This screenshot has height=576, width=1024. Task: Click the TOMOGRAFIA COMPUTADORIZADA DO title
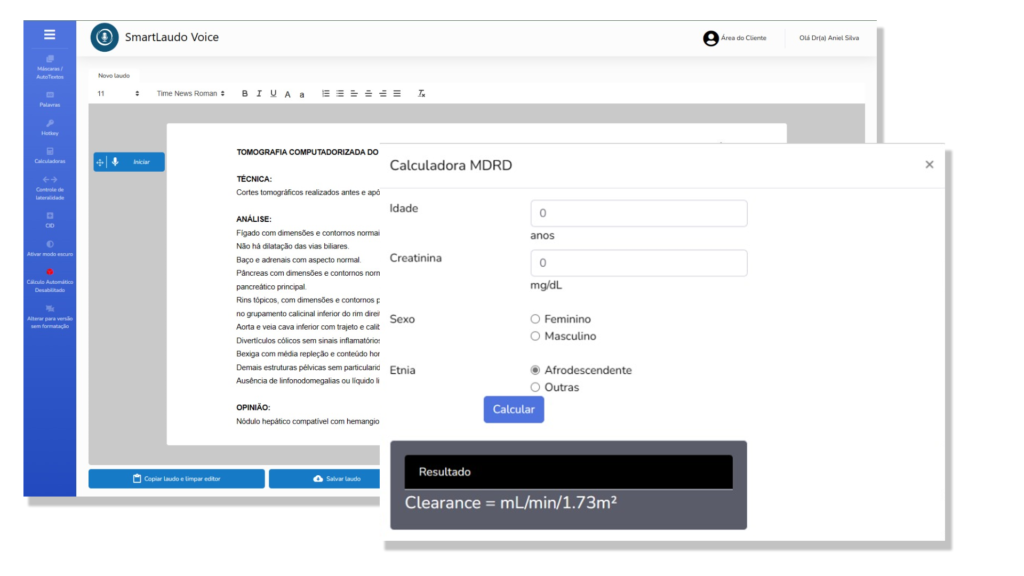307,152
